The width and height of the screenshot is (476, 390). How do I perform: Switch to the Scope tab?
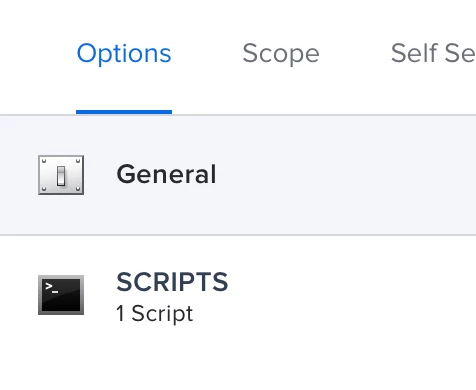281,53
